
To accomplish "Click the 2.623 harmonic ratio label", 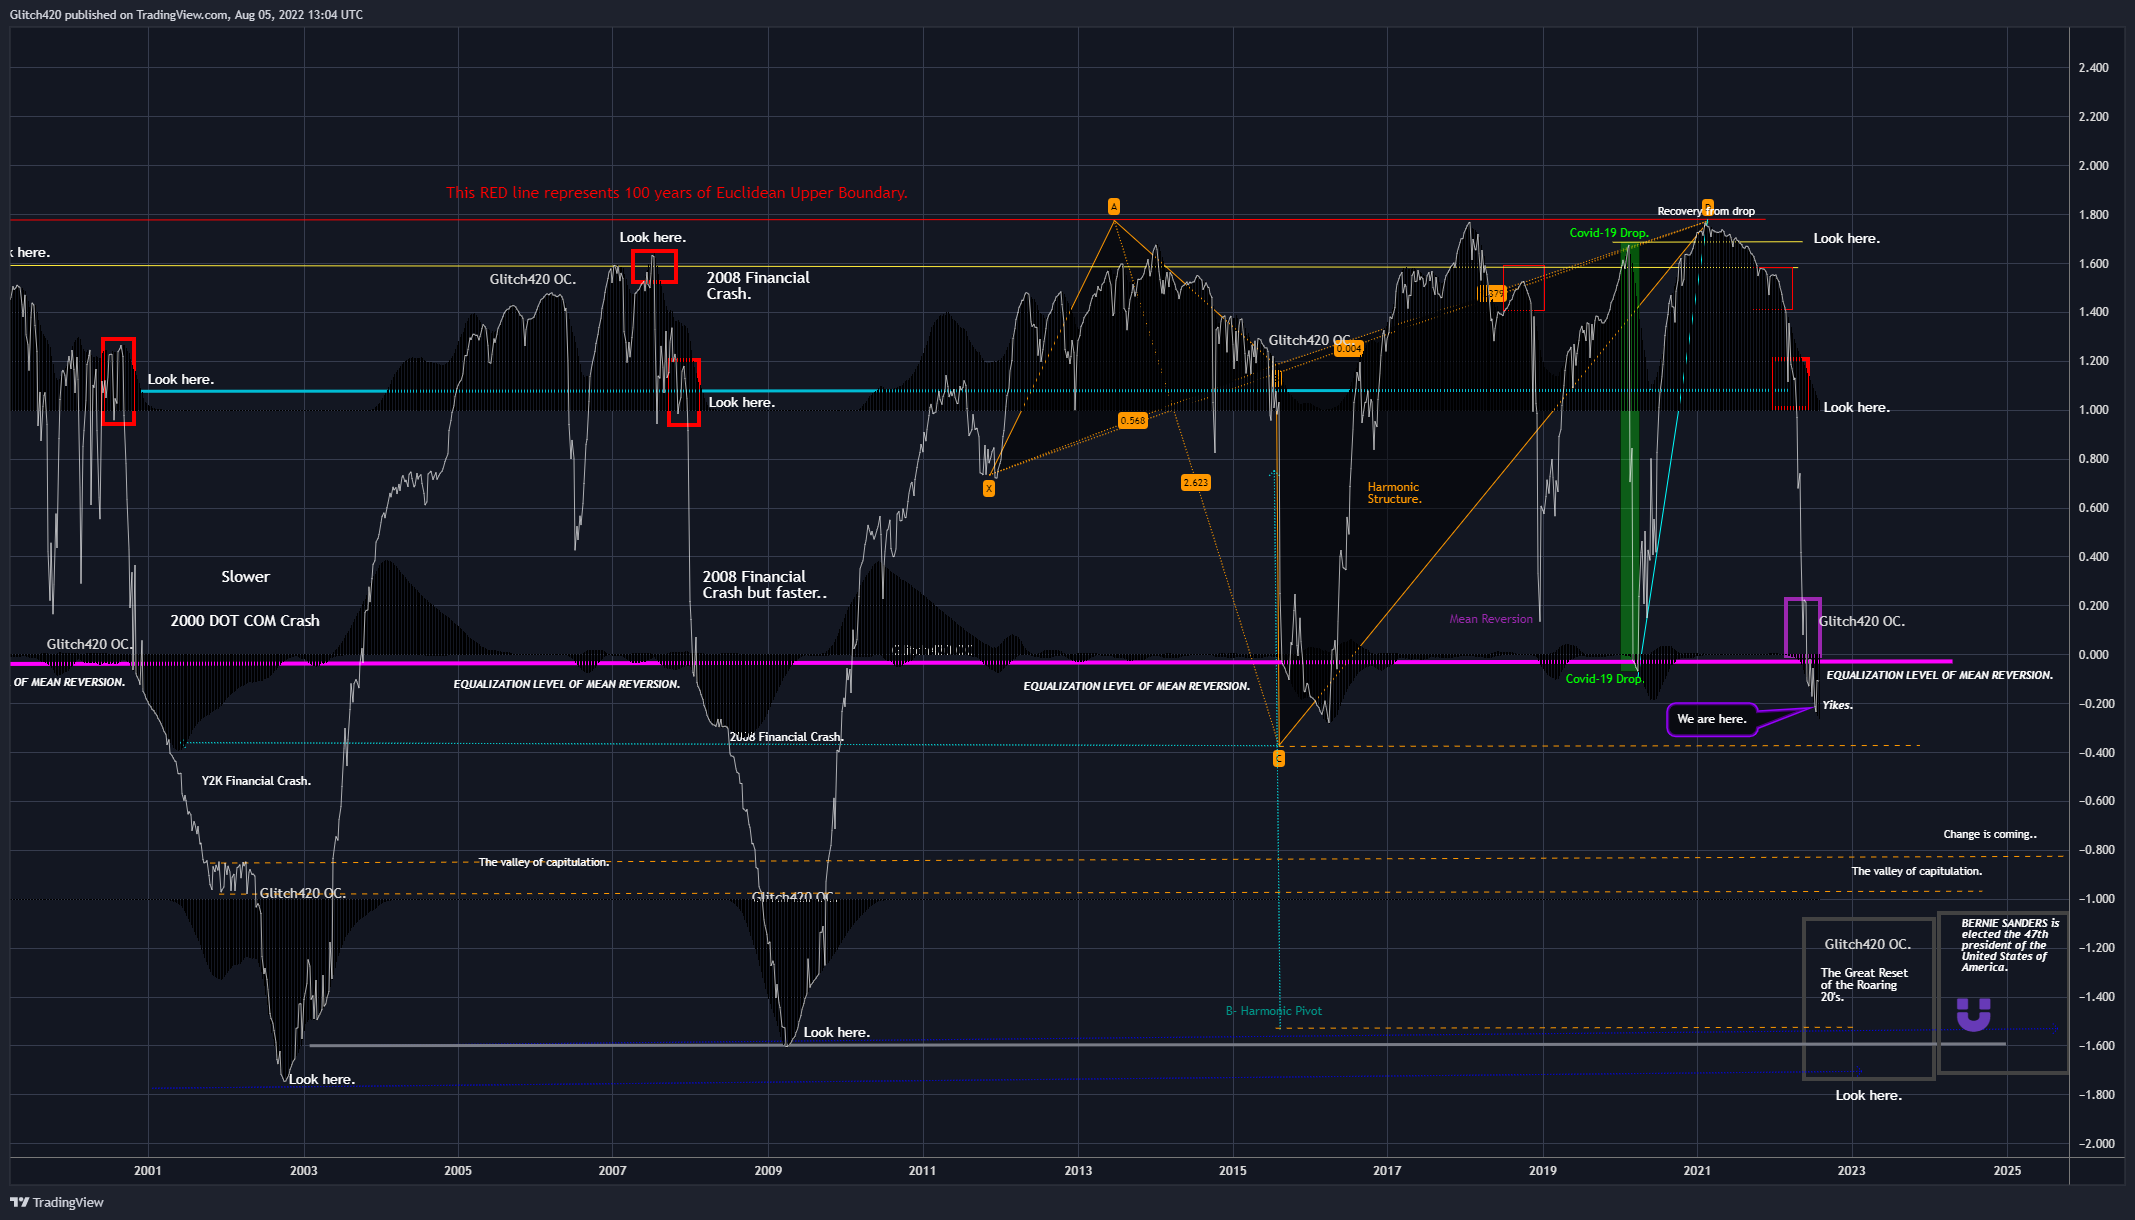I will (1195, 483).
